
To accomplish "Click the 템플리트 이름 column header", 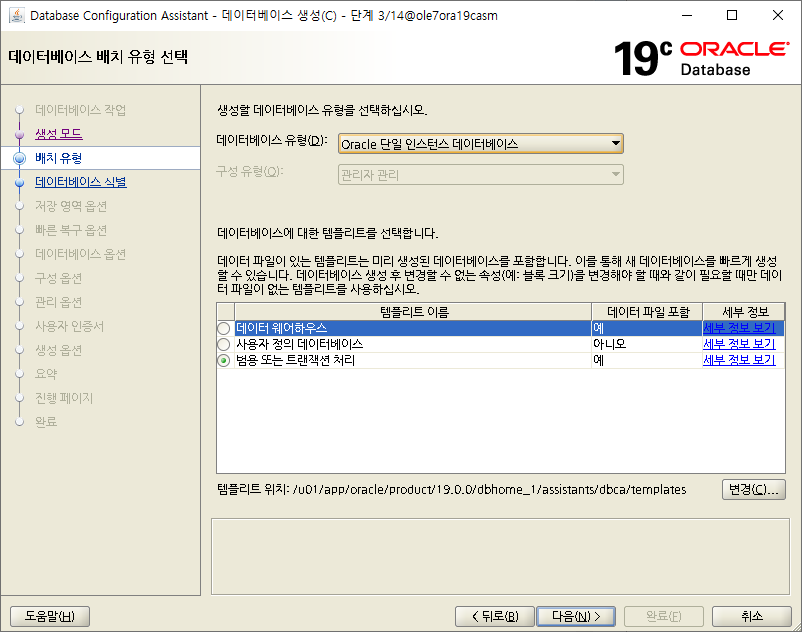I will 413,311.
